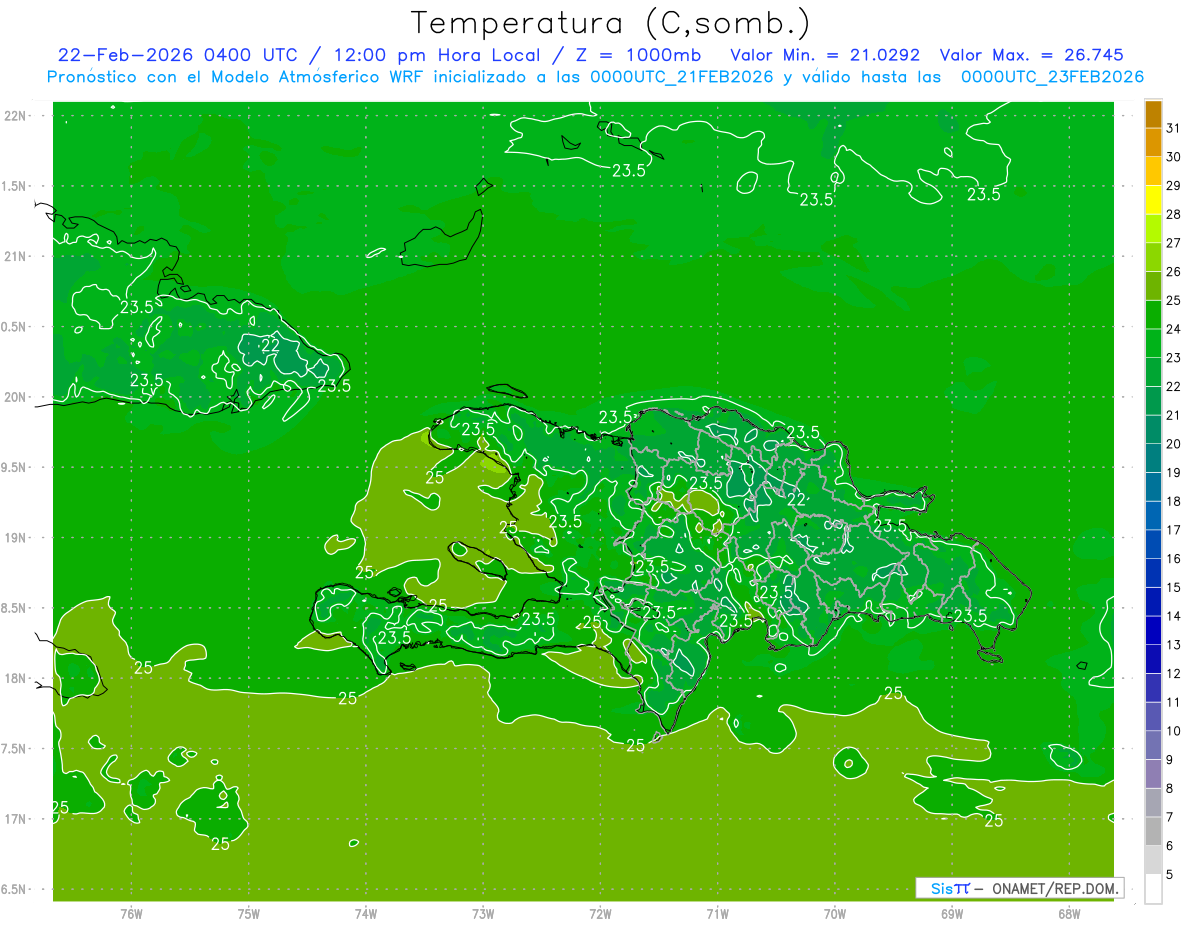The image size is (1200, 927).
Task: Click the "22" contour label over Dominican Republic
Action: click(x=797, y=499)
